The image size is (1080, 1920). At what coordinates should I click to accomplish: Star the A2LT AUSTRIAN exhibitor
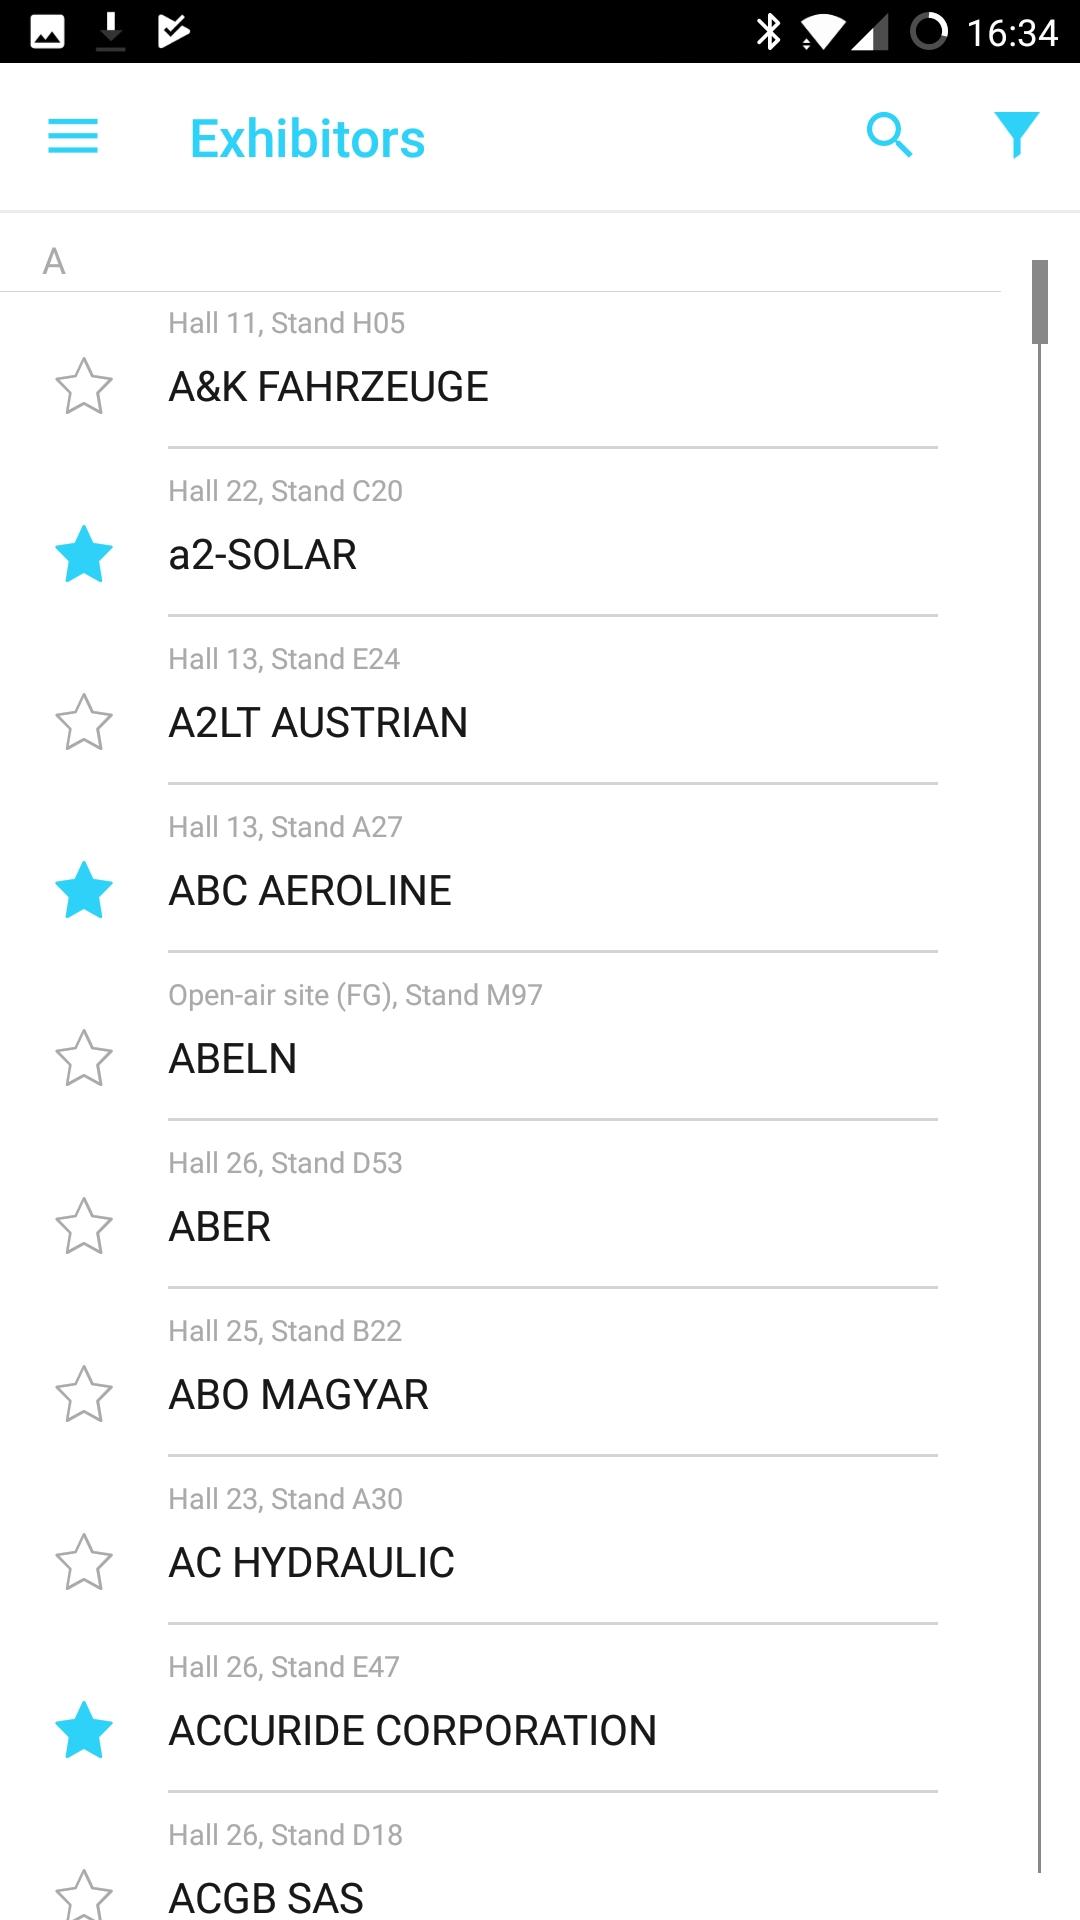point(84,722)
